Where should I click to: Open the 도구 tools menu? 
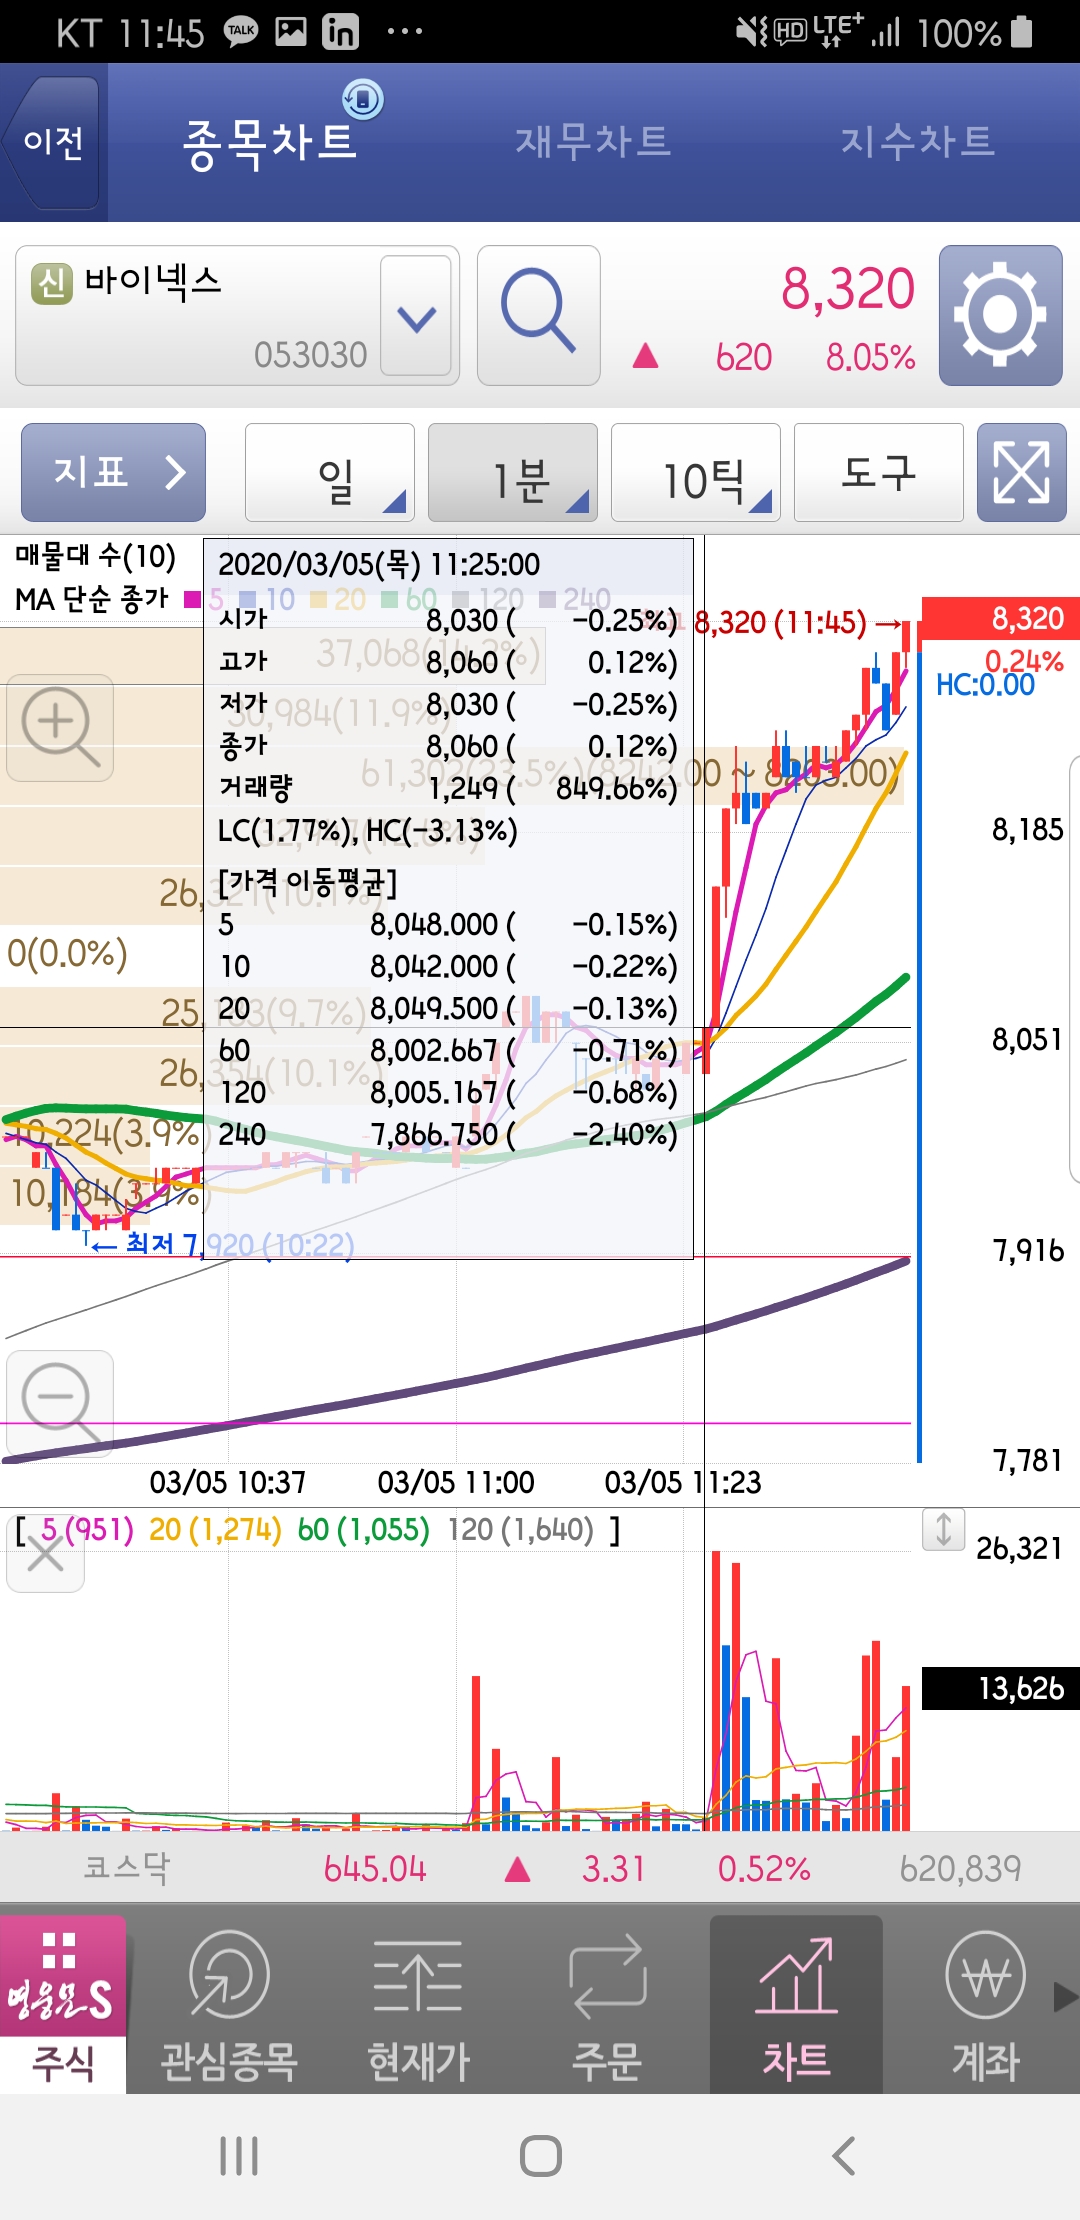[x=879, y=473]
